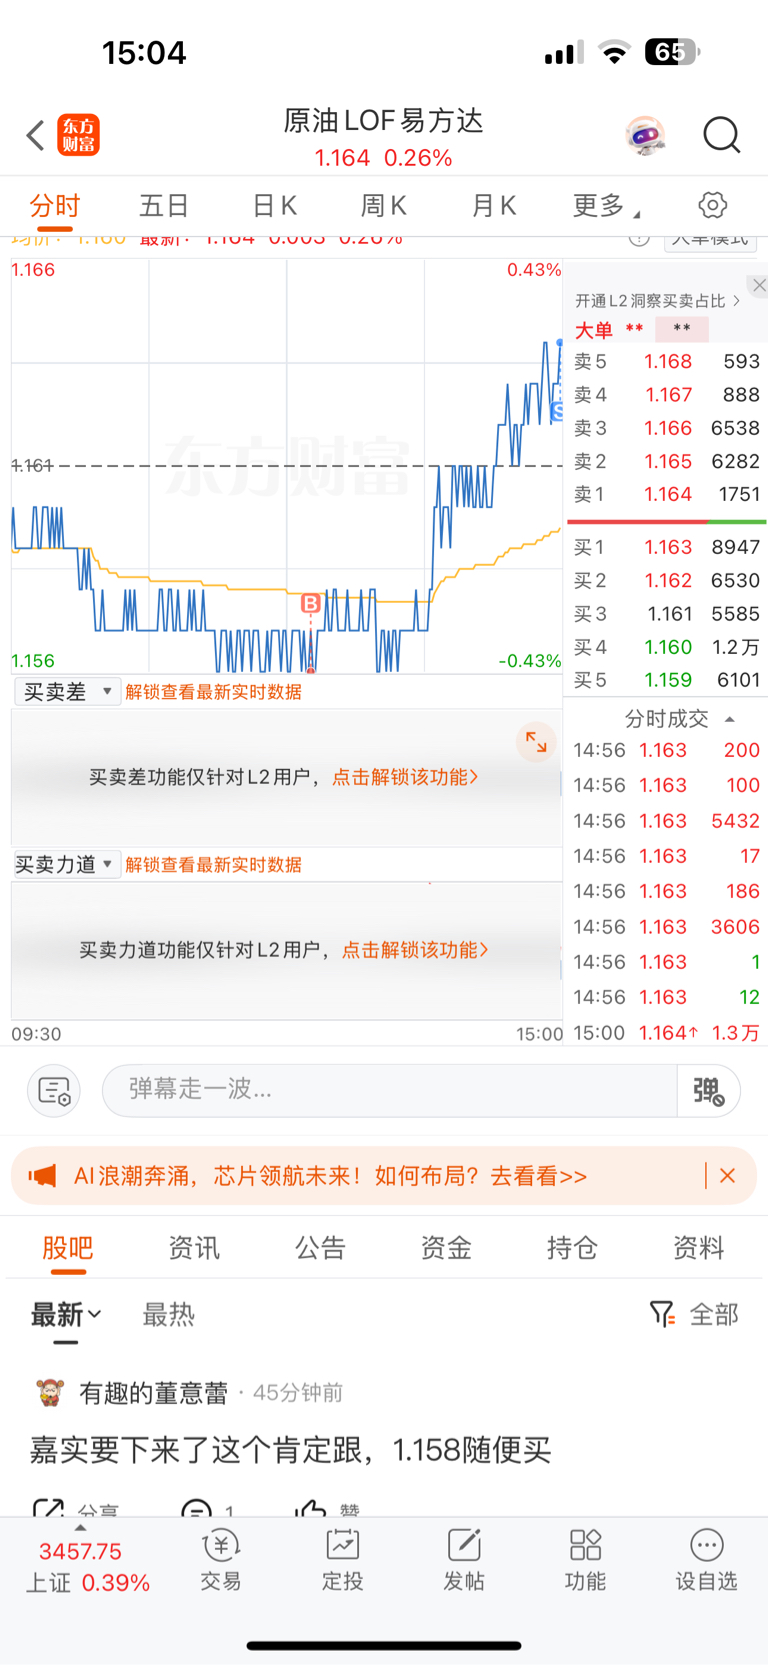Tap the 发帖 compose icon
Image resolution: width=768 pixels, height=1665 pixels.
(x=464, y=1560)
